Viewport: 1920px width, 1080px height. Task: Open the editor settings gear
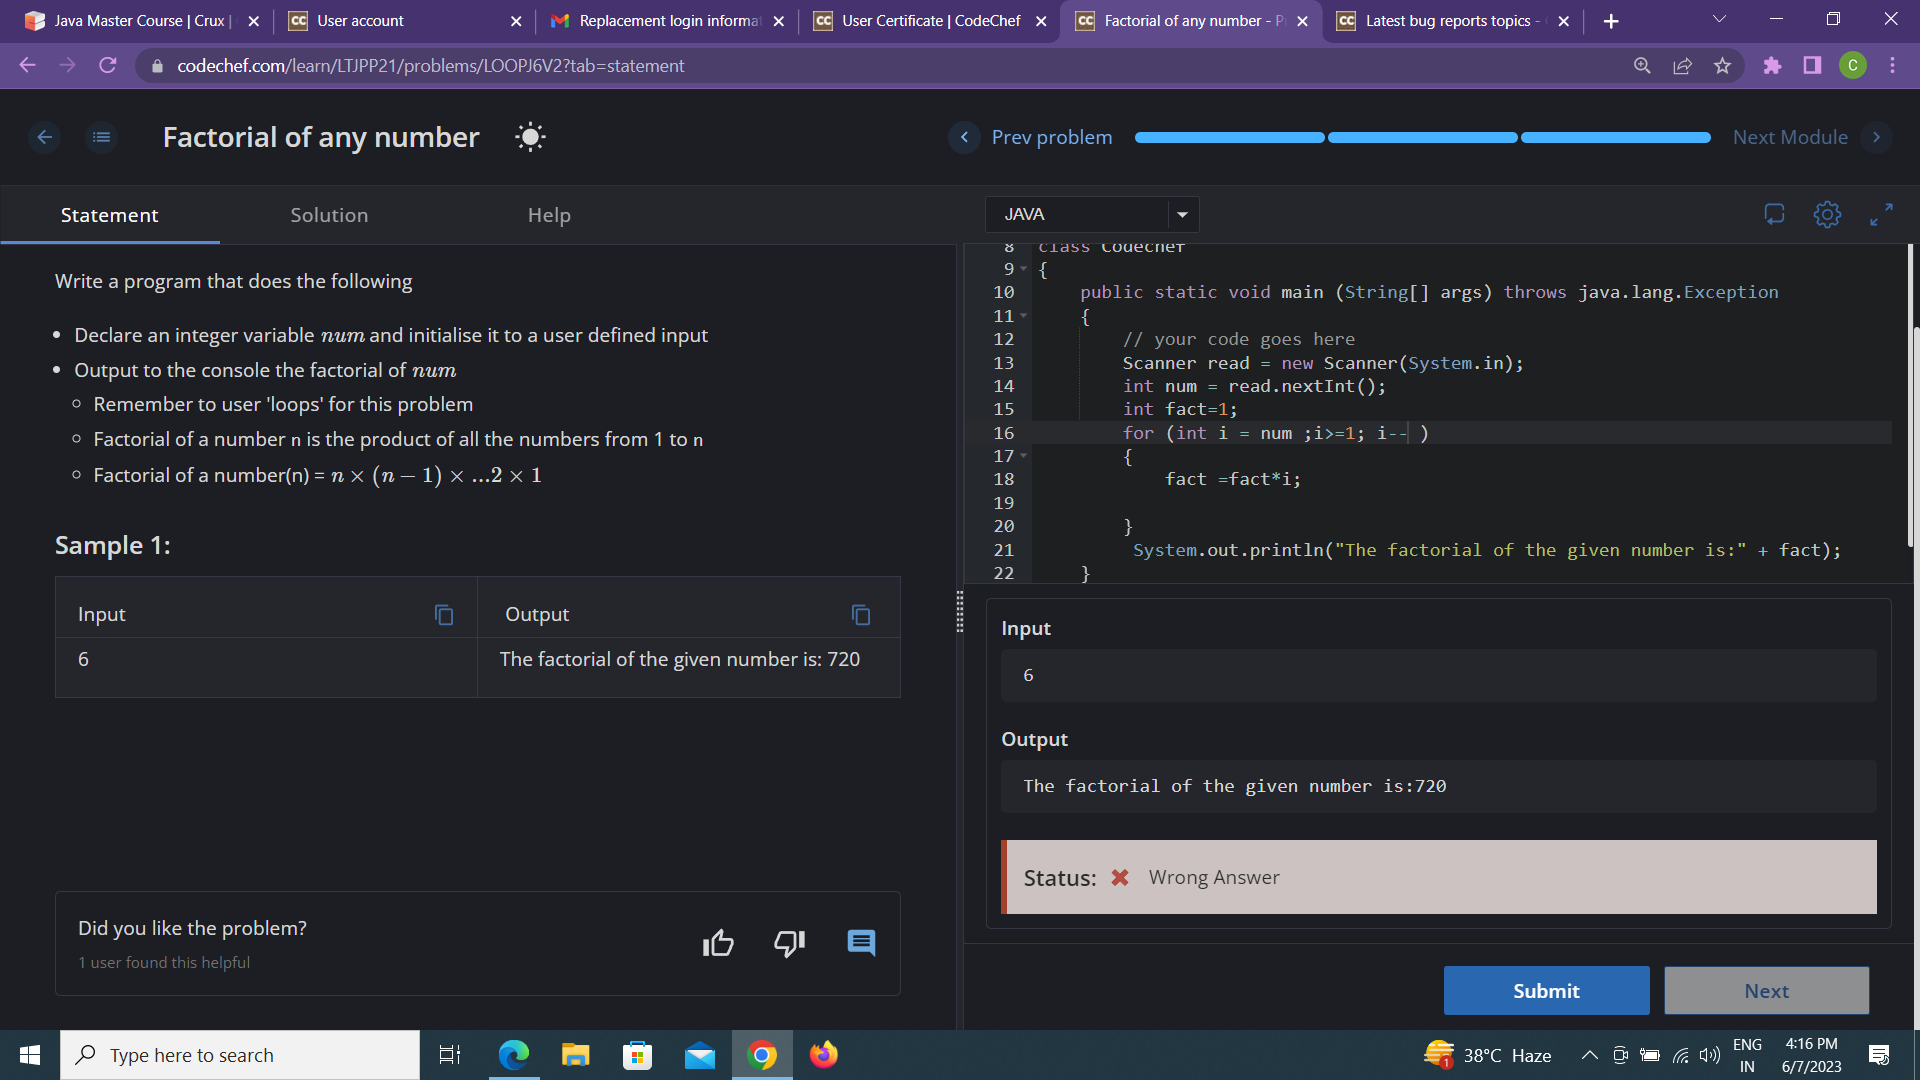pos(1827,214)
